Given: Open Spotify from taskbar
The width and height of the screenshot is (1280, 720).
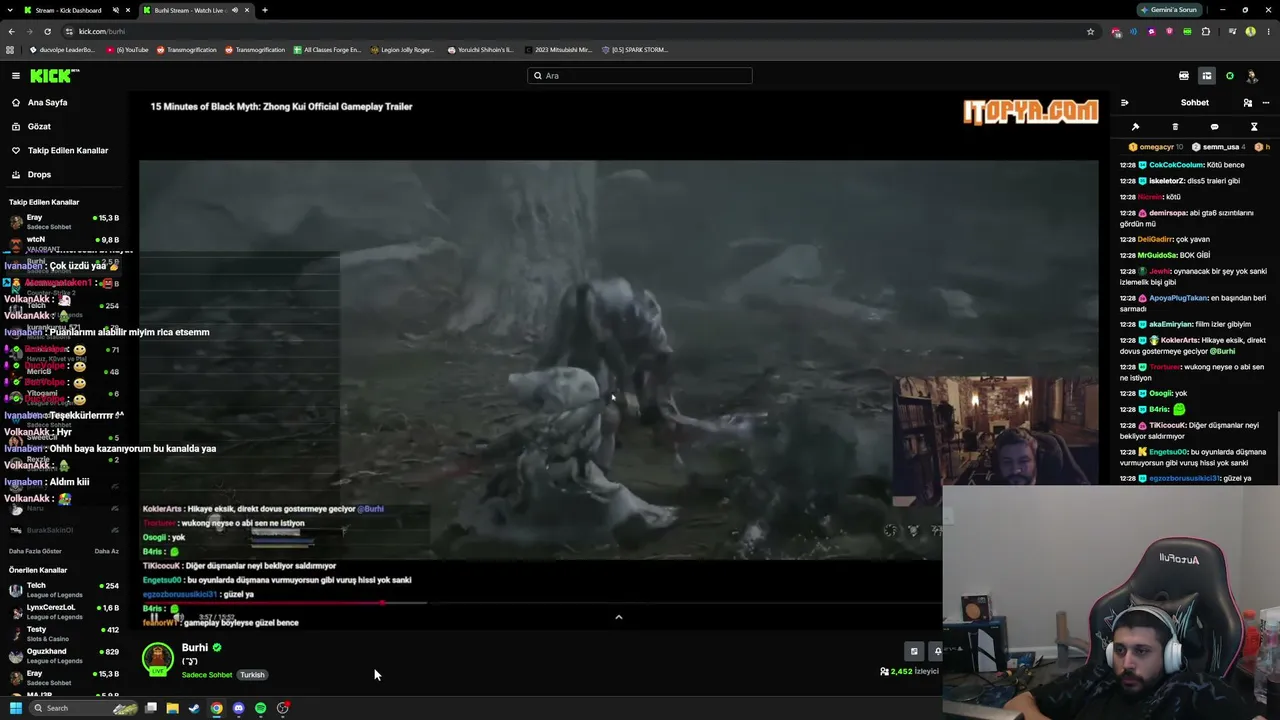Looking at the screenshot, I should pos(260,708).
